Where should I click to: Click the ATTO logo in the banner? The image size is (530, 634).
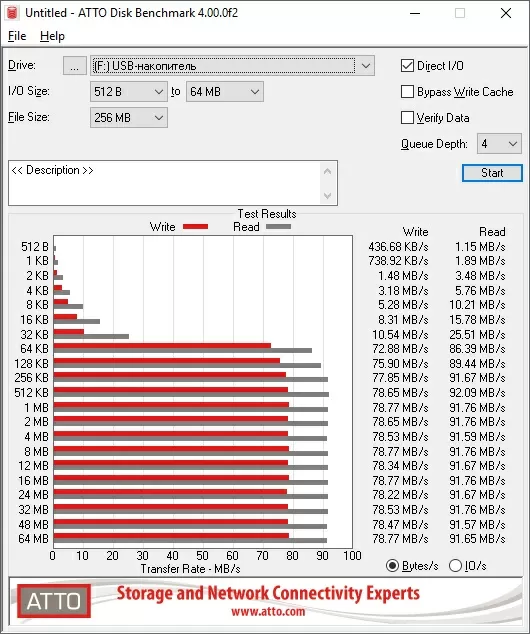pos(54,601)
